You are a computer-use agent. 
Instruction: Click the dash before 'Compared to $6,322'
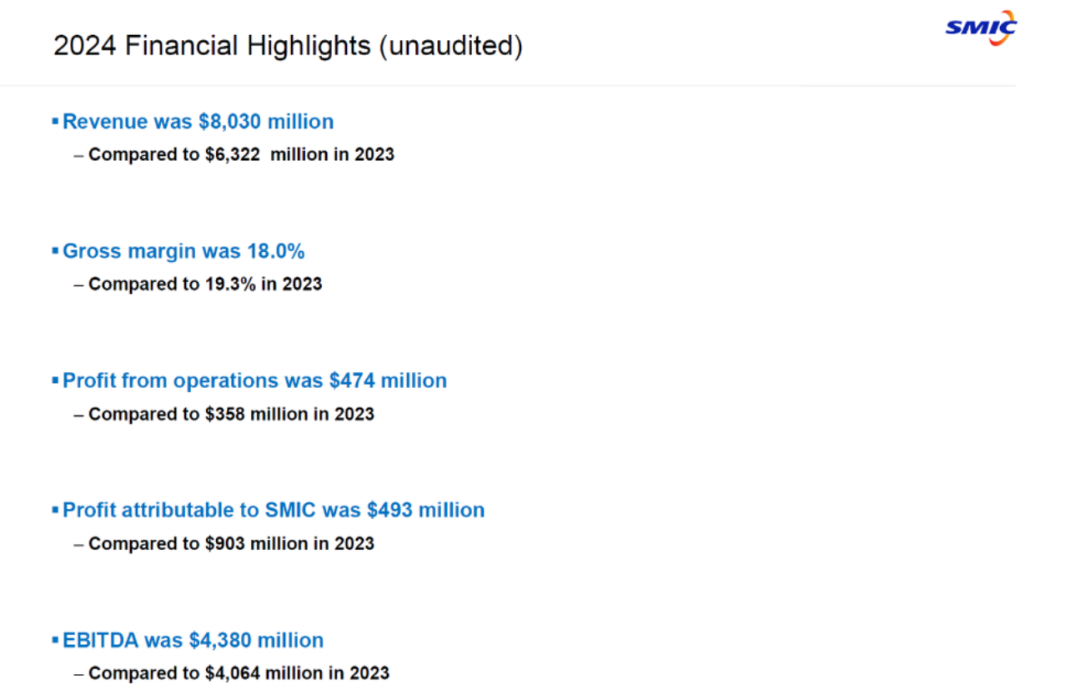click(78, 155)
